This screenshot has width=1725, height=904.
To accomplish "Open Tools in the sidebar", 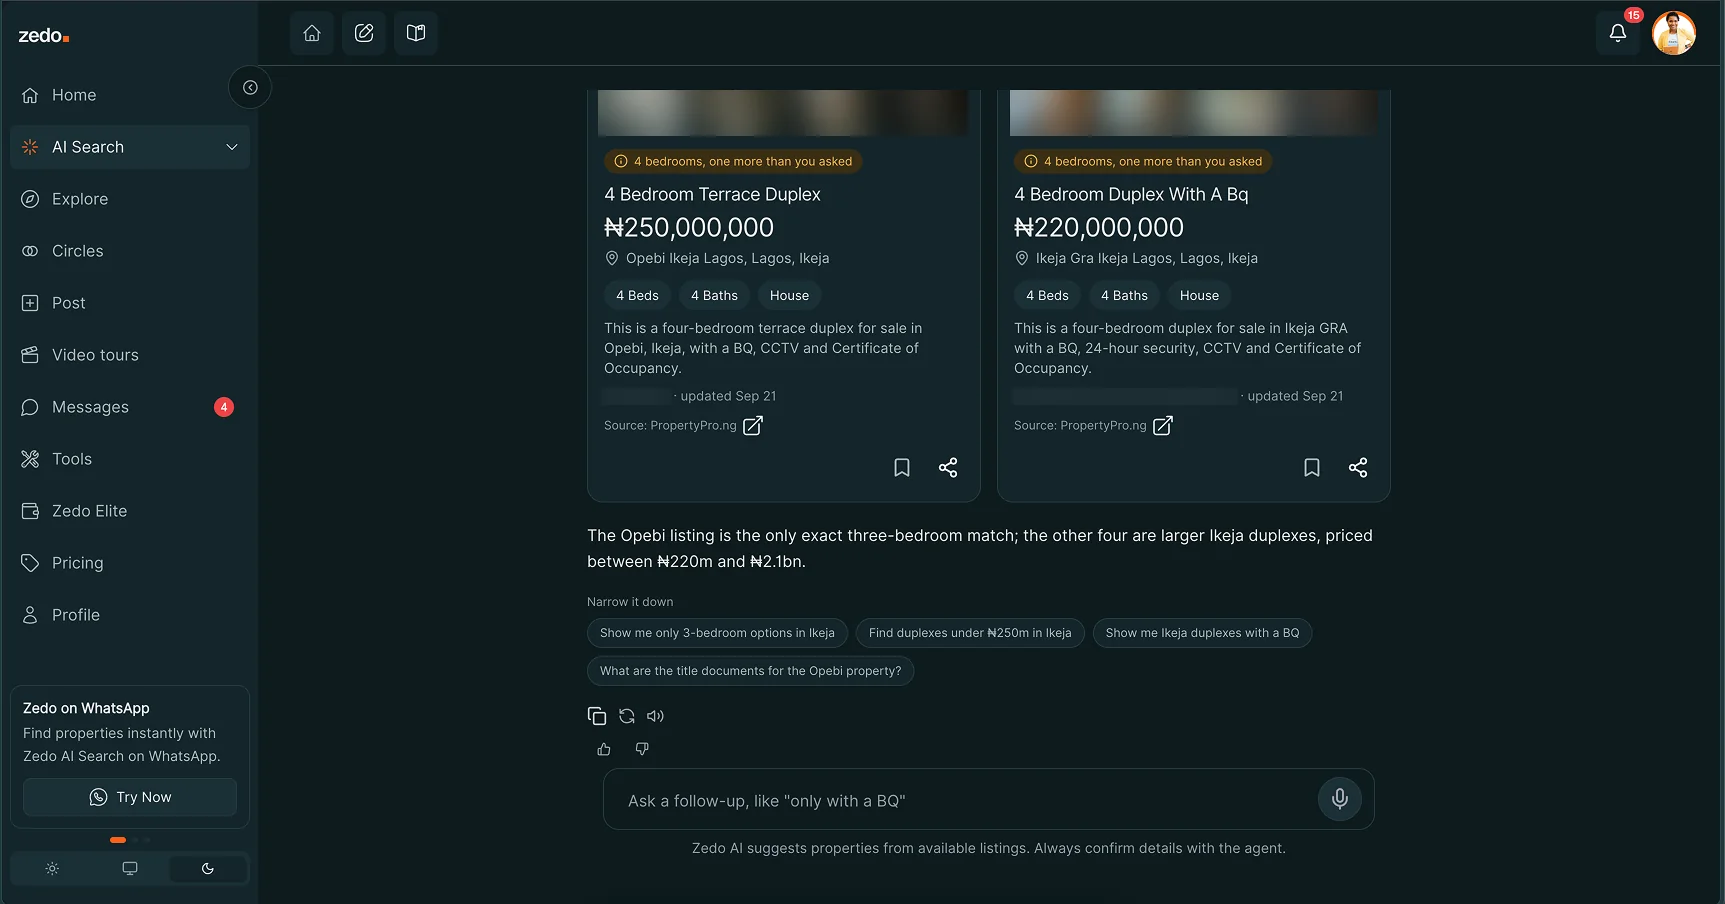I will click(x=130, y=459).
